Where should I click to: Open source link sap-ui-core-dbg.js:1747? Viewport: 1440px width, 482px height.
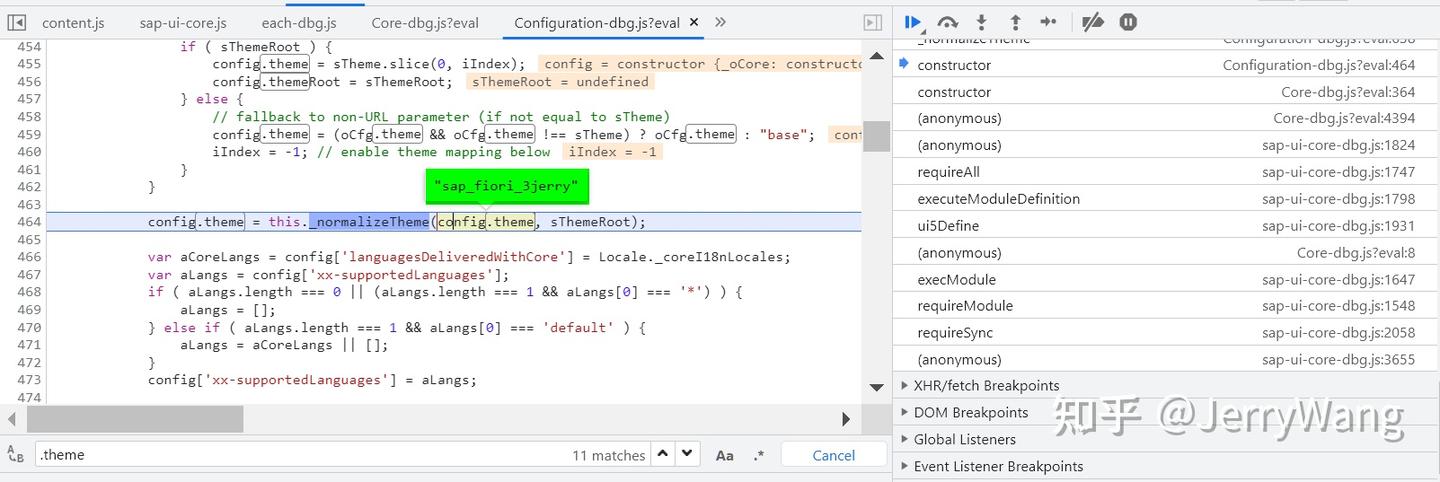(1338, 172)
